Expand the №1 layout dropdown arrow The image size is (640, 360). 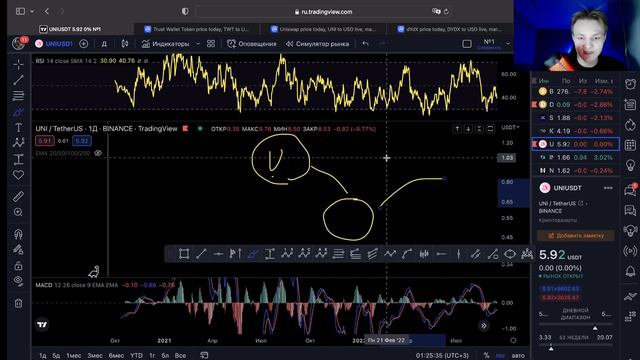point(508,44)
